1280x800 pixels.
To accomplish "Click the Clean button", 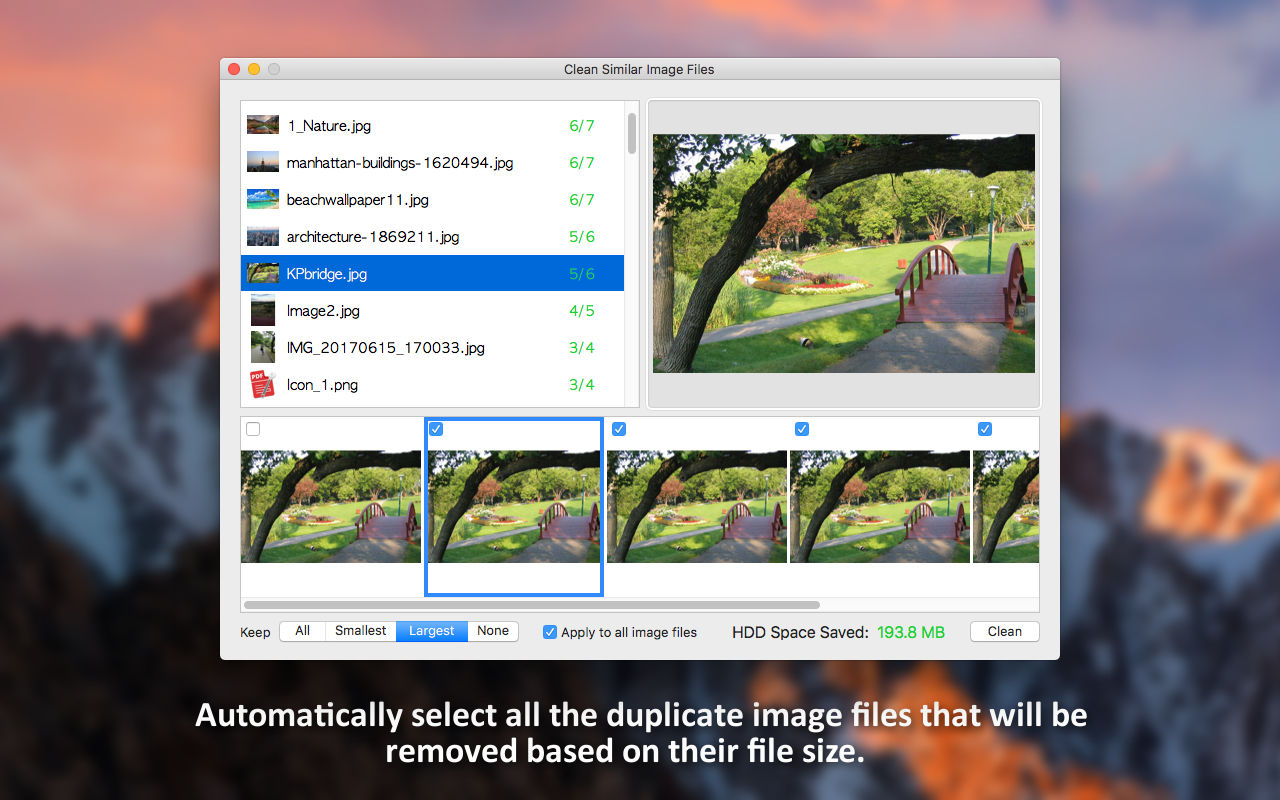I will coord(1005,631).
